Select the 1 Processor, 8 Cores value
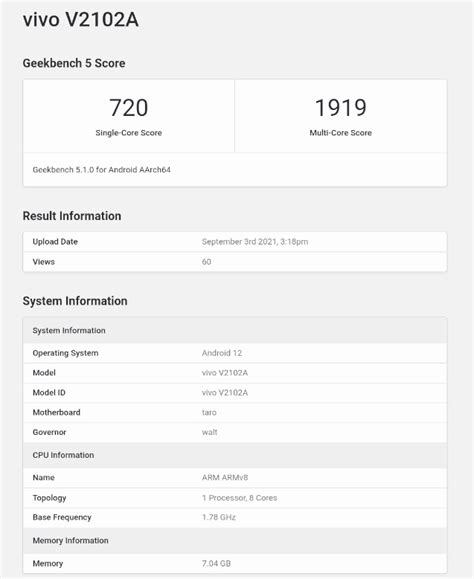474x579 pixels. click(239, 498)
